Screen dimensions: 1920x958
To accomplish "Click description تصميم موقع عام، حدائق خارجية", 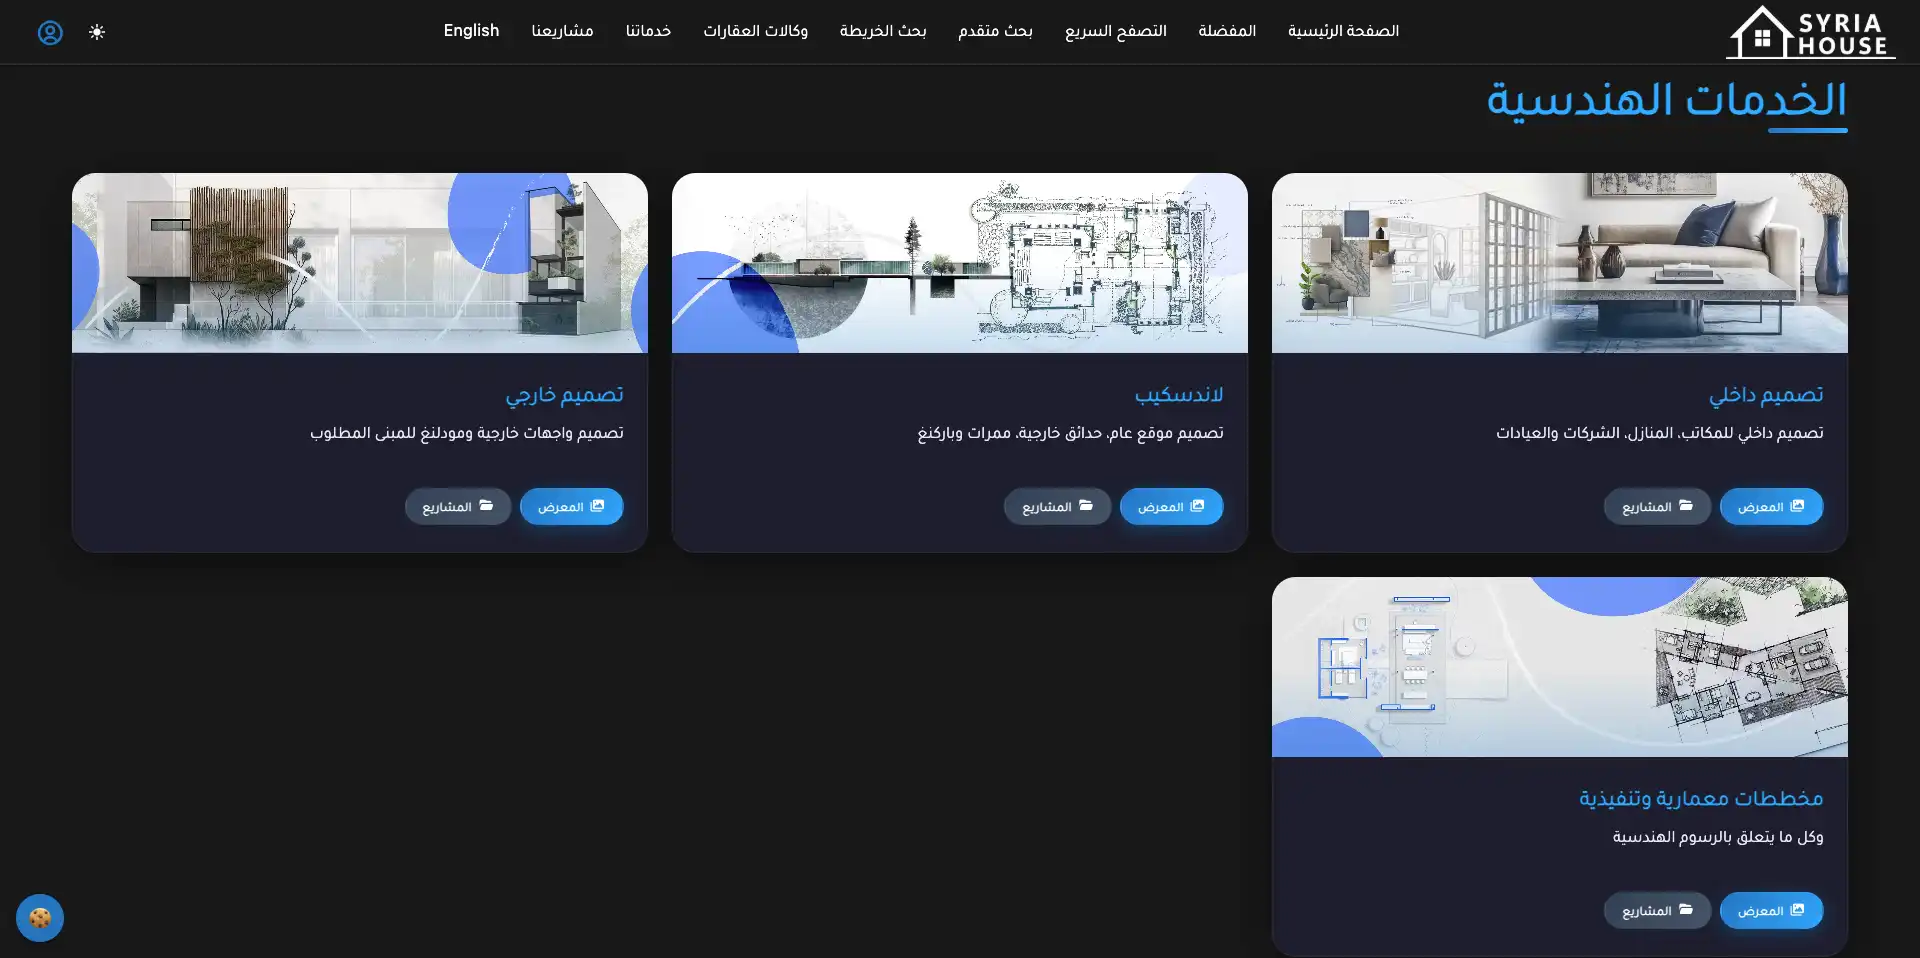I will click(x=1071, y=433).
